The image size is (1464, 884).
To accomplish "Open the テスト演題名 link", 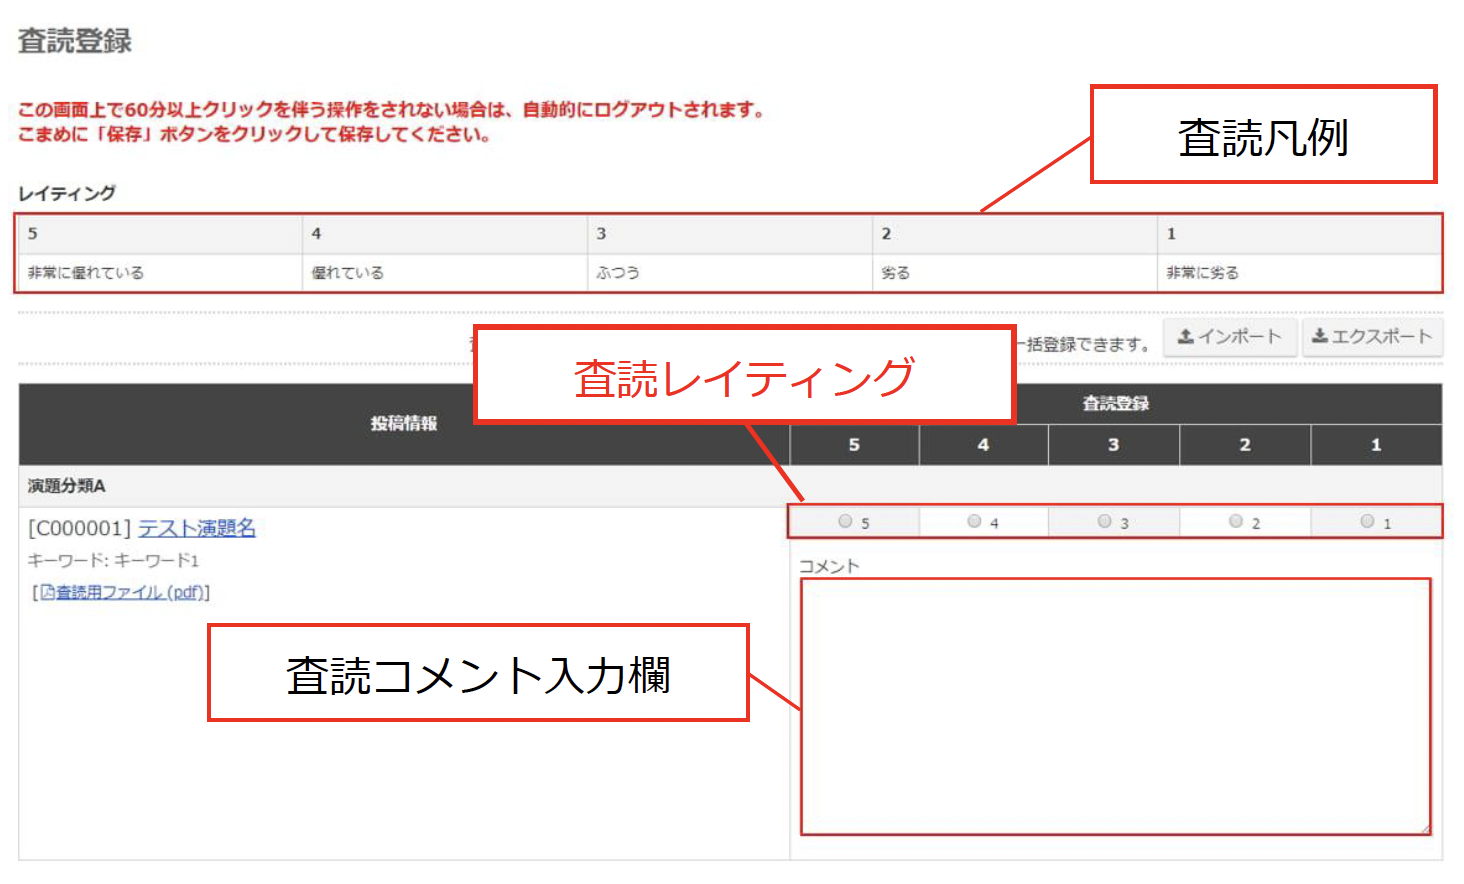I will (196, 528).
